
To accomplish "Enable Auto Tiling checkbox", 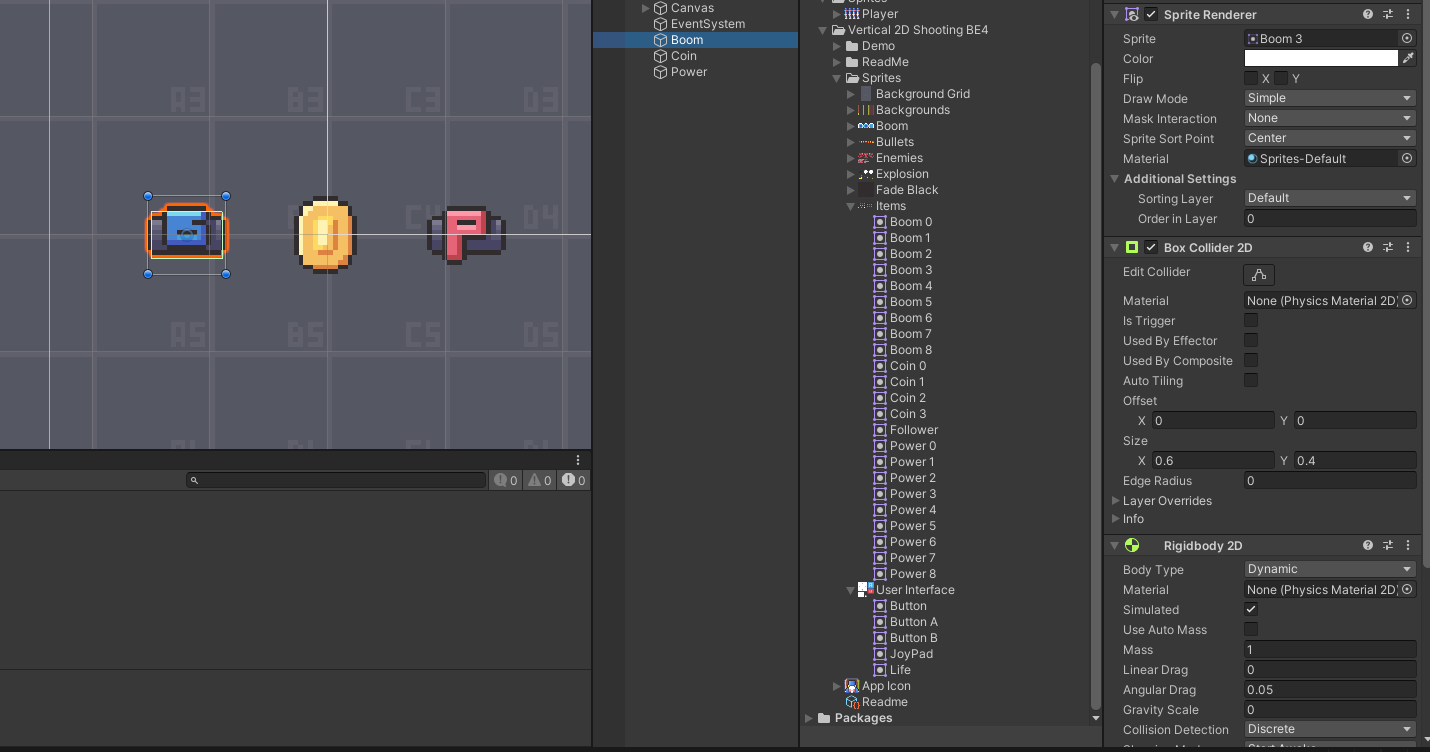I will [x=1251, y=380].
